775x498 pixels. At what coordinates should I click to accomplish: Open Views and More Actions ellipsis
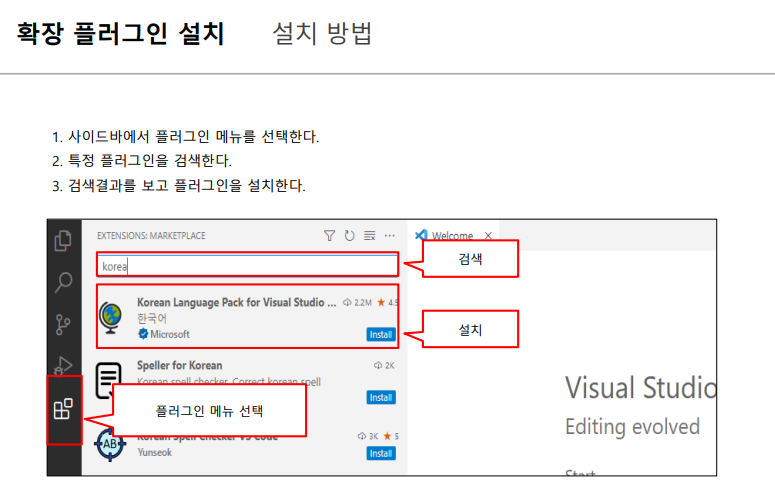coord(389,236)
